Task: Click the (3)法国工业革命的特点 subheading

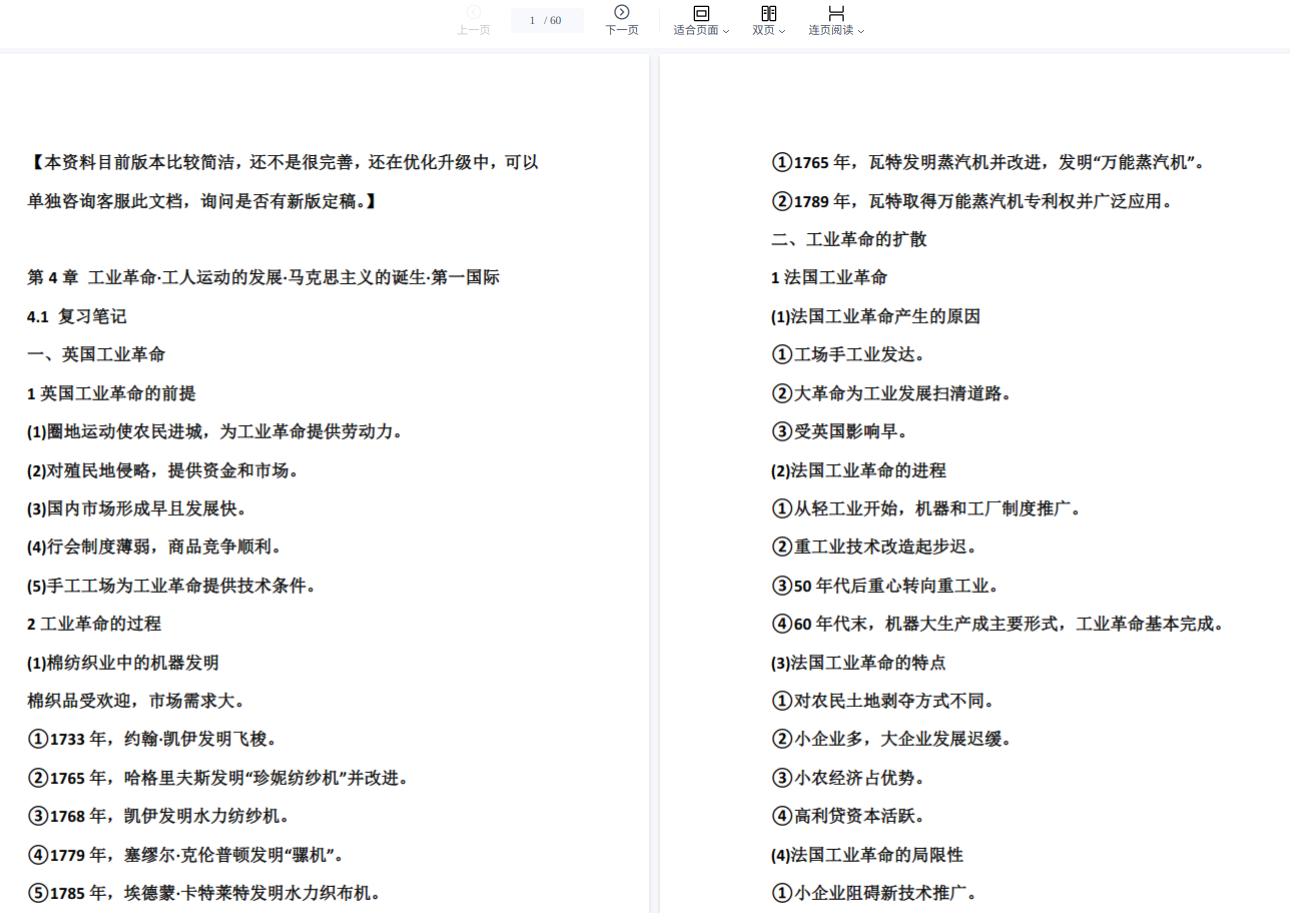Action: coord(858,662)
